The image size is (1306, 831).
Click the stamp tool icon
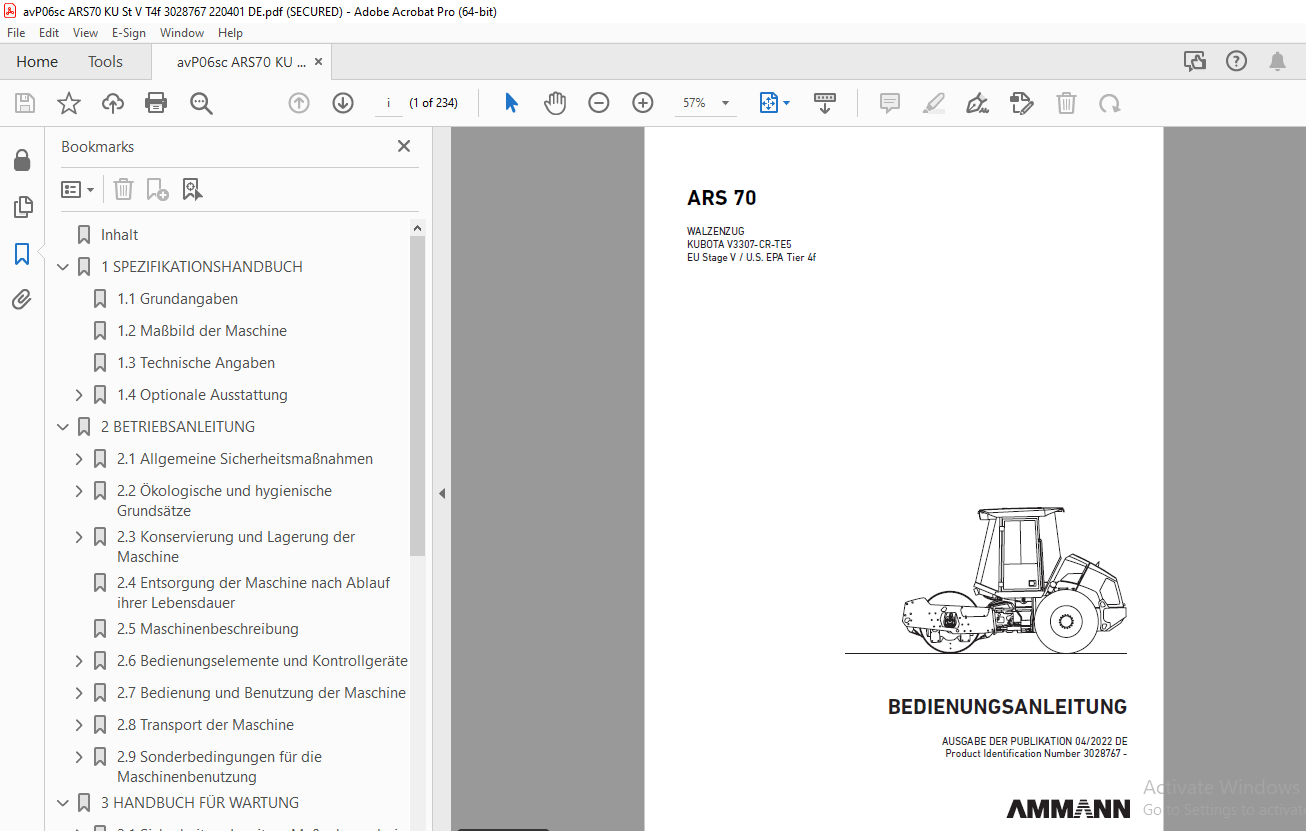[x=1022, y=103]
